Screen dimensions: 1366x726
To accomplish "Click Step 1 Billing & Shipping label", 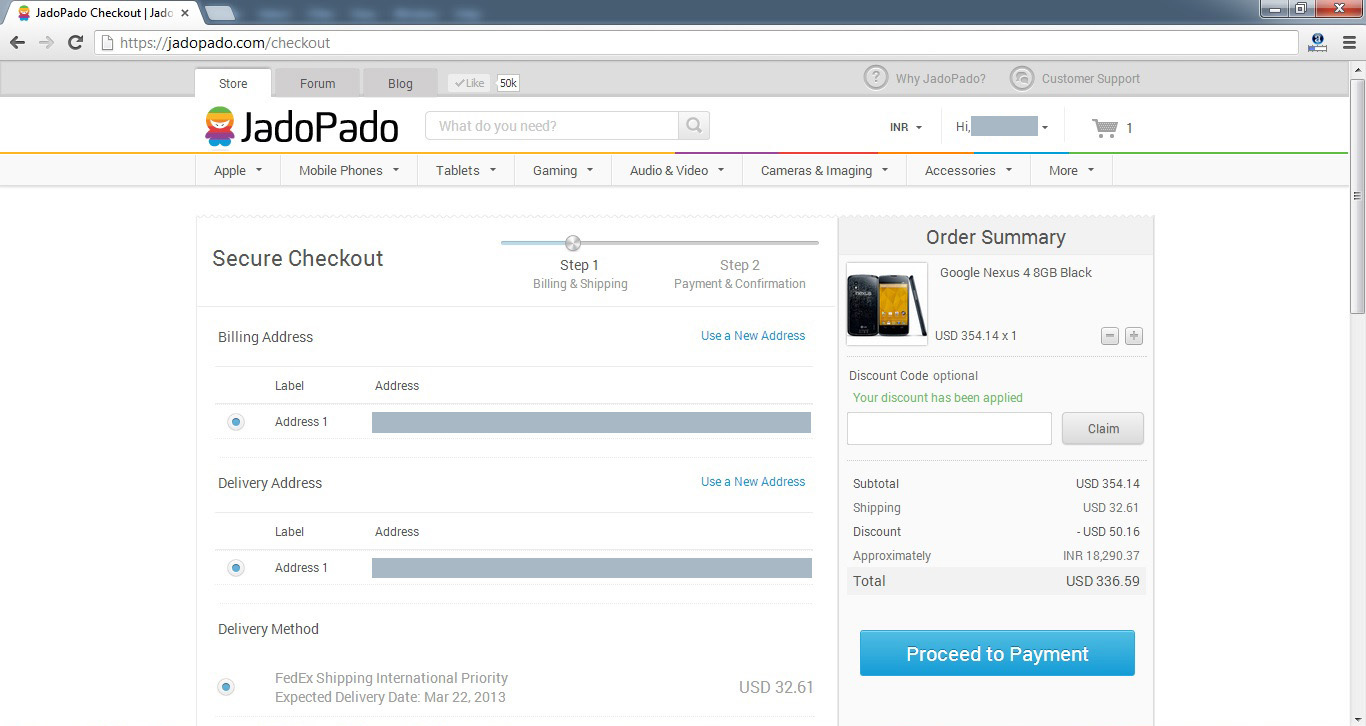I will pyautogui.click(x=580, y=274).
